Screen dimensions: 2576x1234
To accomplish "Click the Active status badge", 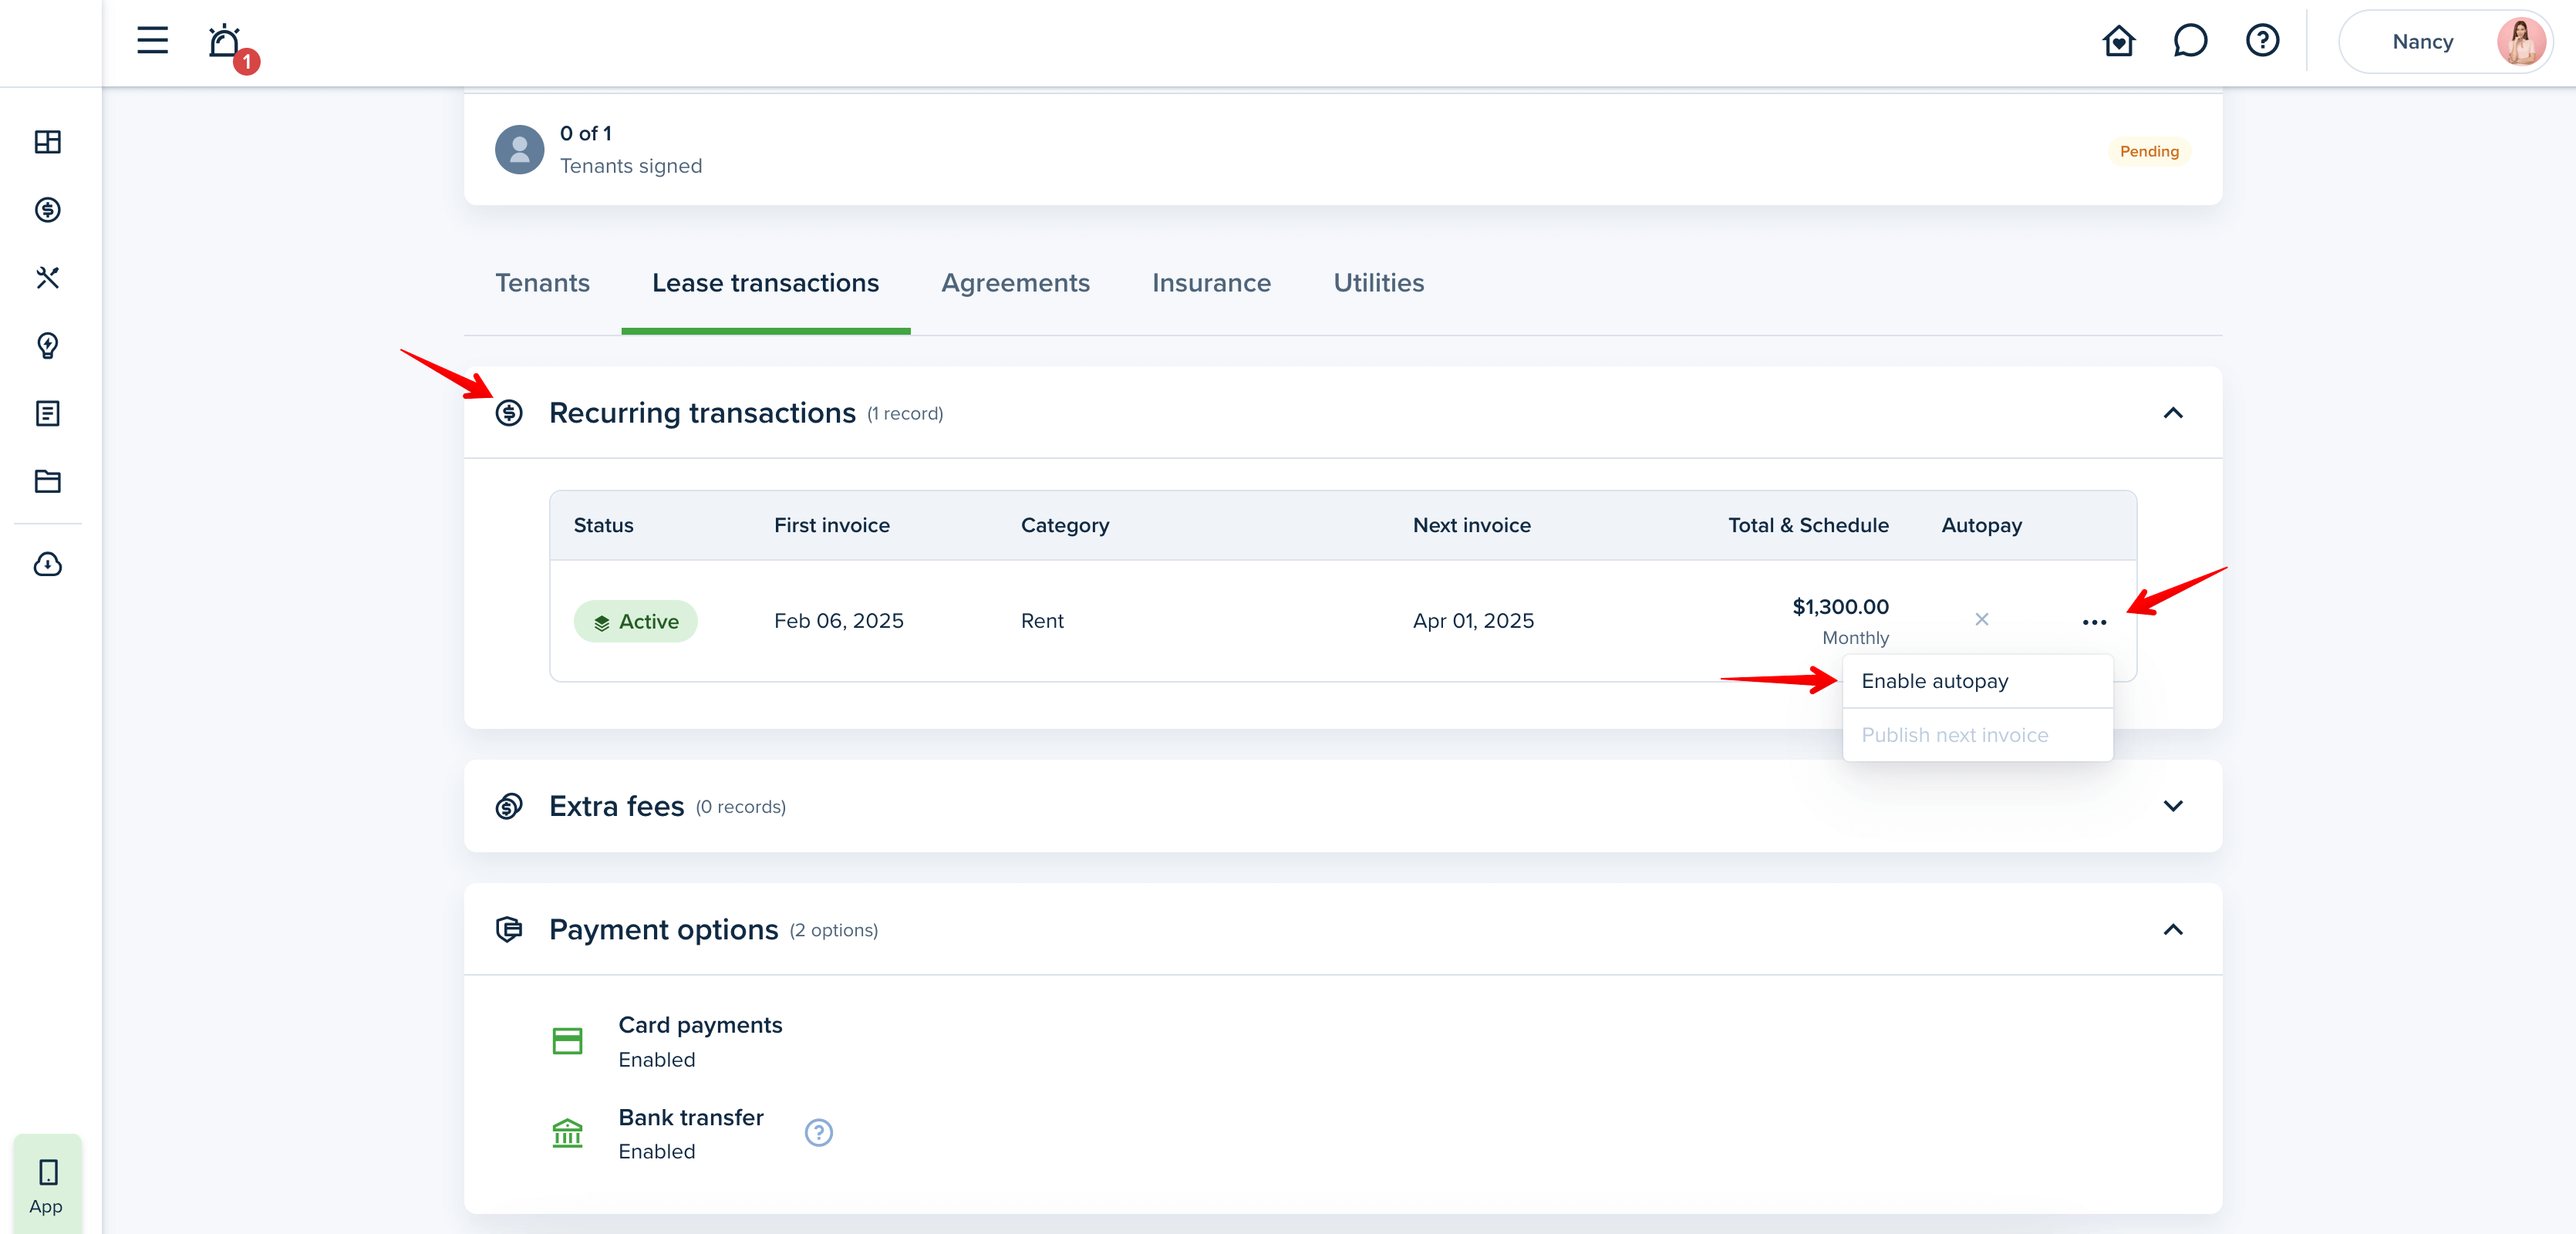I will click(635, 621).
